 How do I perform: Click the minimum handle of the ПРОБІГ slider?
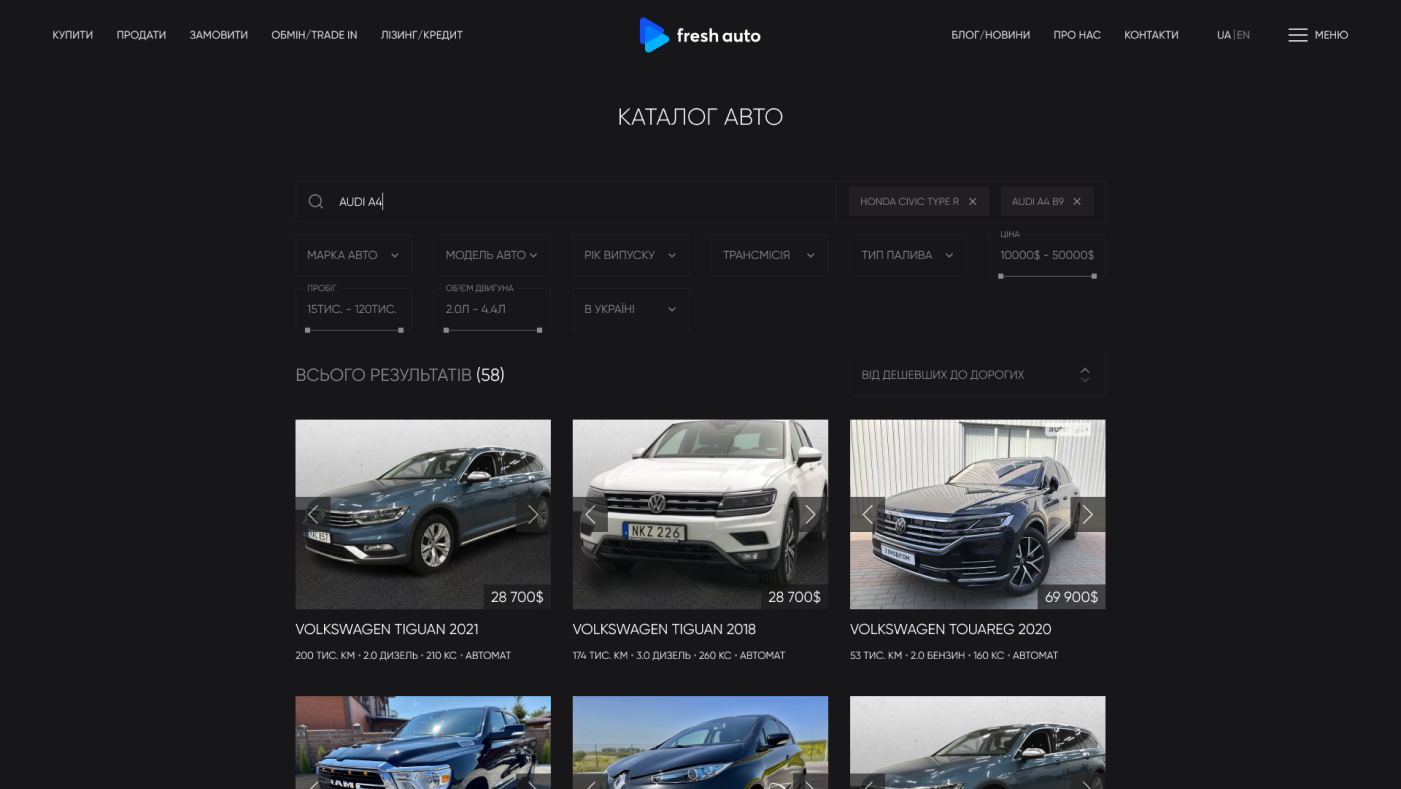tap(308, 330)
